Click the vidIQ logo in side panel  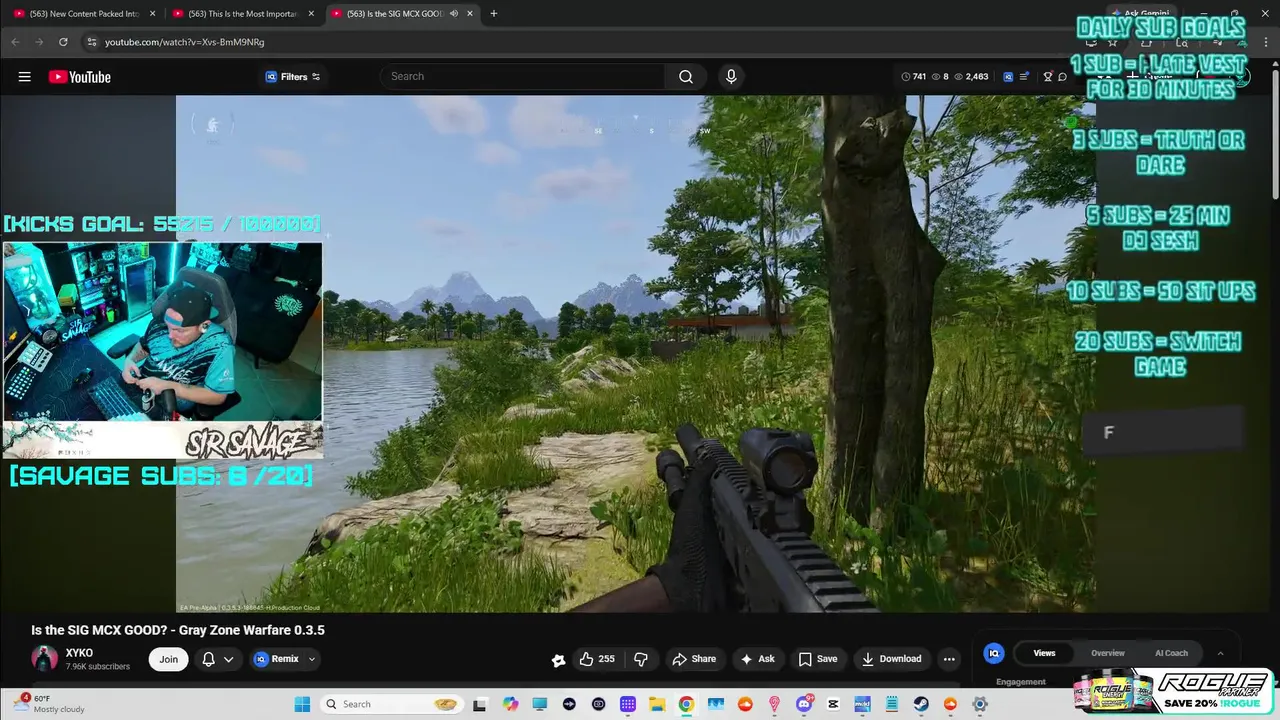[994, 653]
